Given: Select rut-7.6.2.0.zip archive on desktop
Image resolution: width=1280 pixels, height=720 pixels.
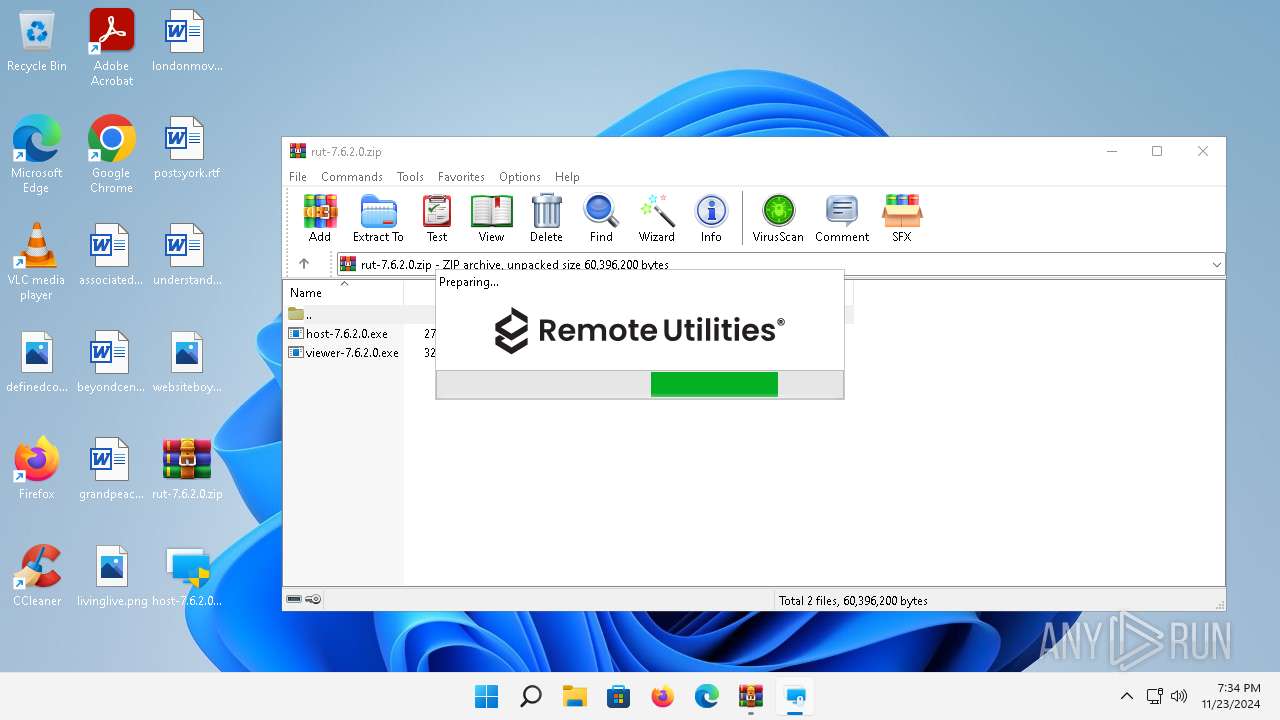Looking at the screenshot, I should point(187,468).
